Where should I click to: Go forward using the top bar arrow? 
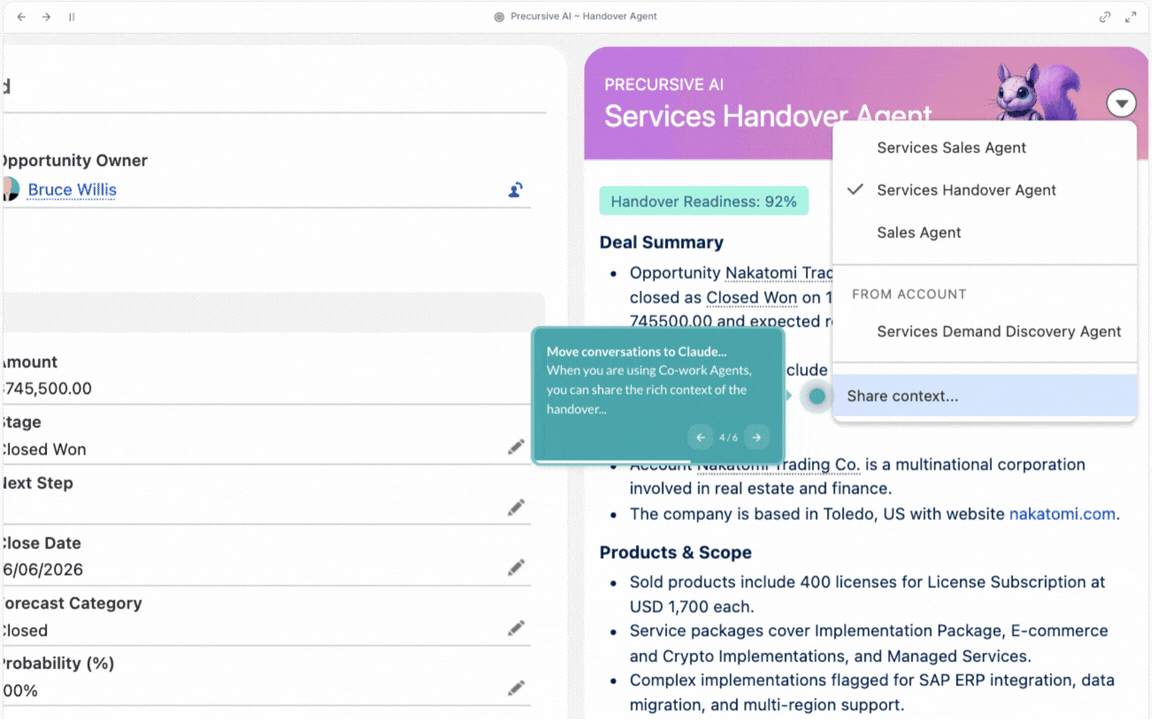[x=46, y=16]
